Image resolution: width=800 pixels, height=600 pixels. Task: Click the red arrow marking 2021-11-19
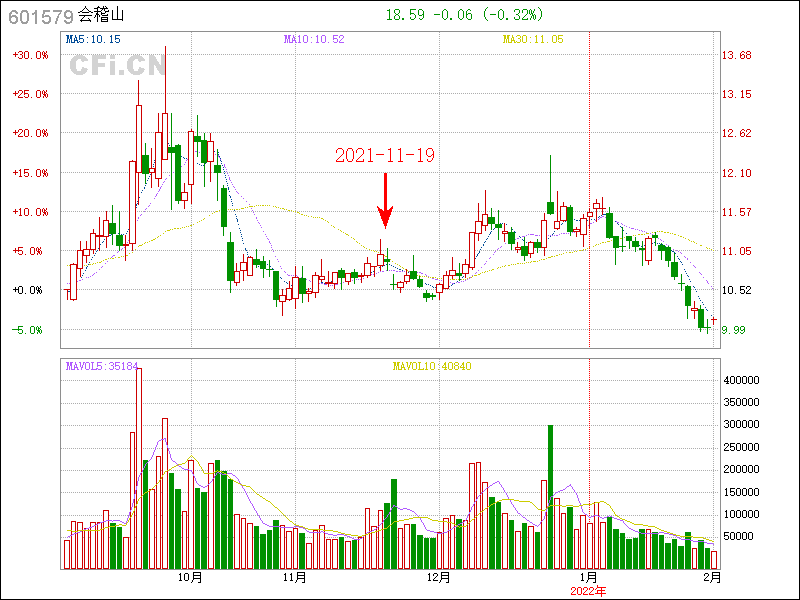tap(385, 201)
